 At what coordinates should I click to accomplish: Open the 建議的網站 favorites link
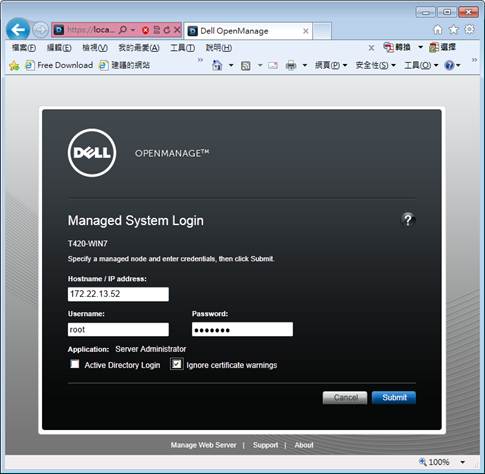(124, 65)
